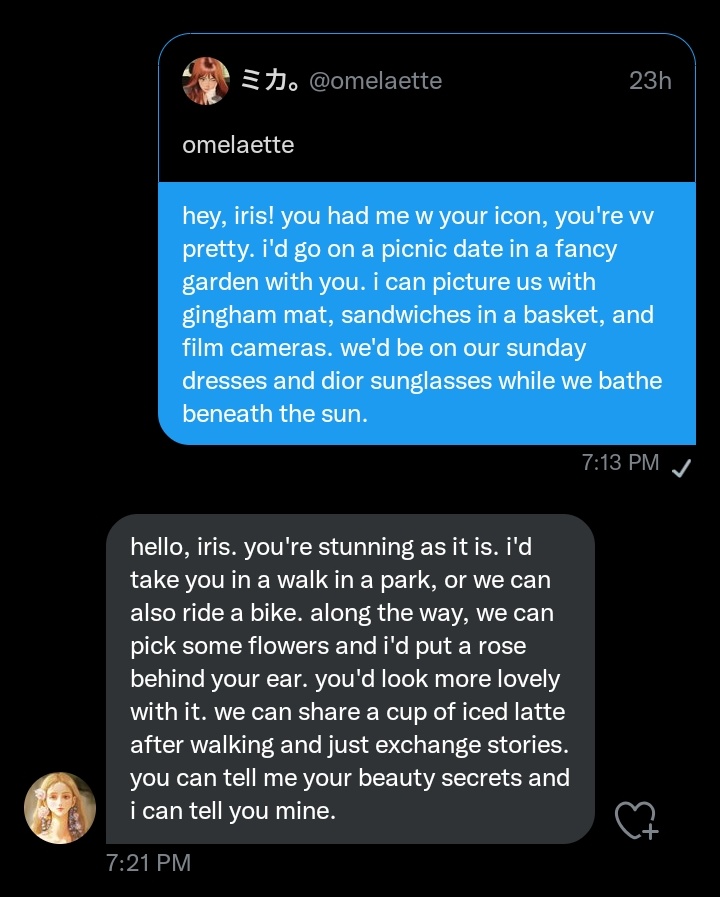Select the blue message starting "hey, iris!"
The height and width of the screenshot is (897, 720).
(x=427, y=313)
